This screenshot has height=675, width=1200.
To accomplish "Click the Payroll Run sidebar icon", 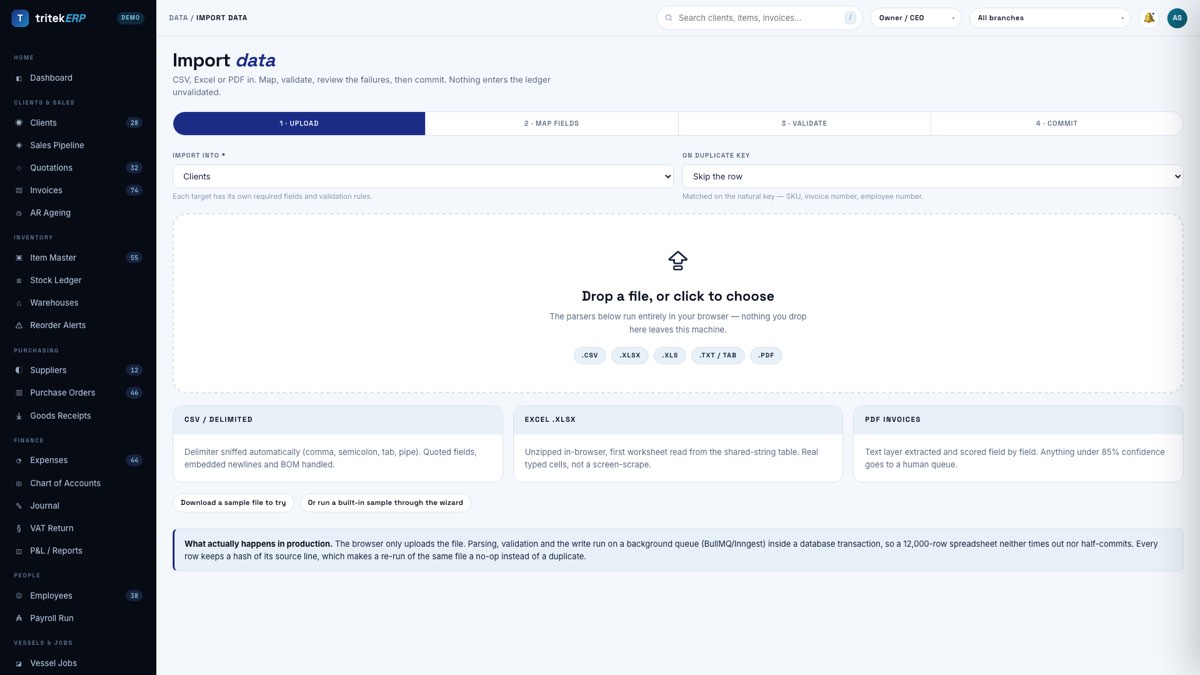I will point(19,618).
